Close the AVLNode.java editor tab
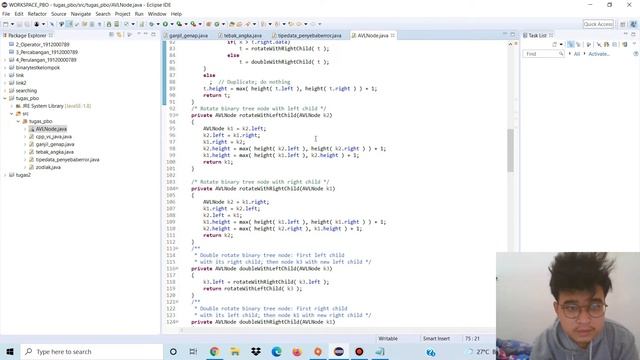 (393, 36)
